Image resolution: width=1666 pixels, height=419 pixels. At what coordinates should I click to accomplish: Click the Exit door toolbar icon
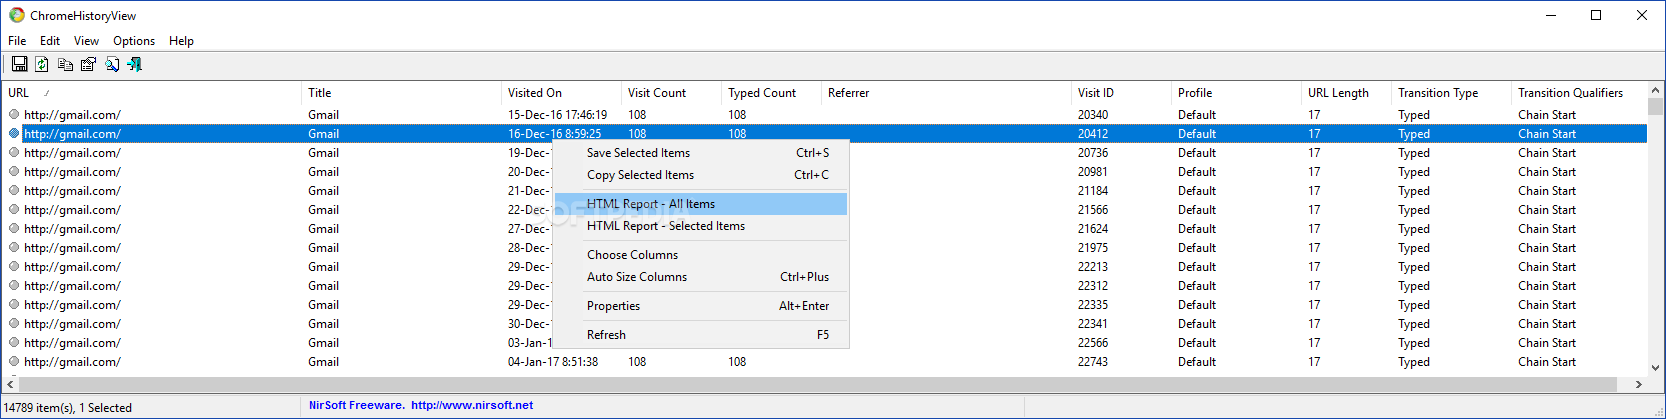click(x=135, y=64)
